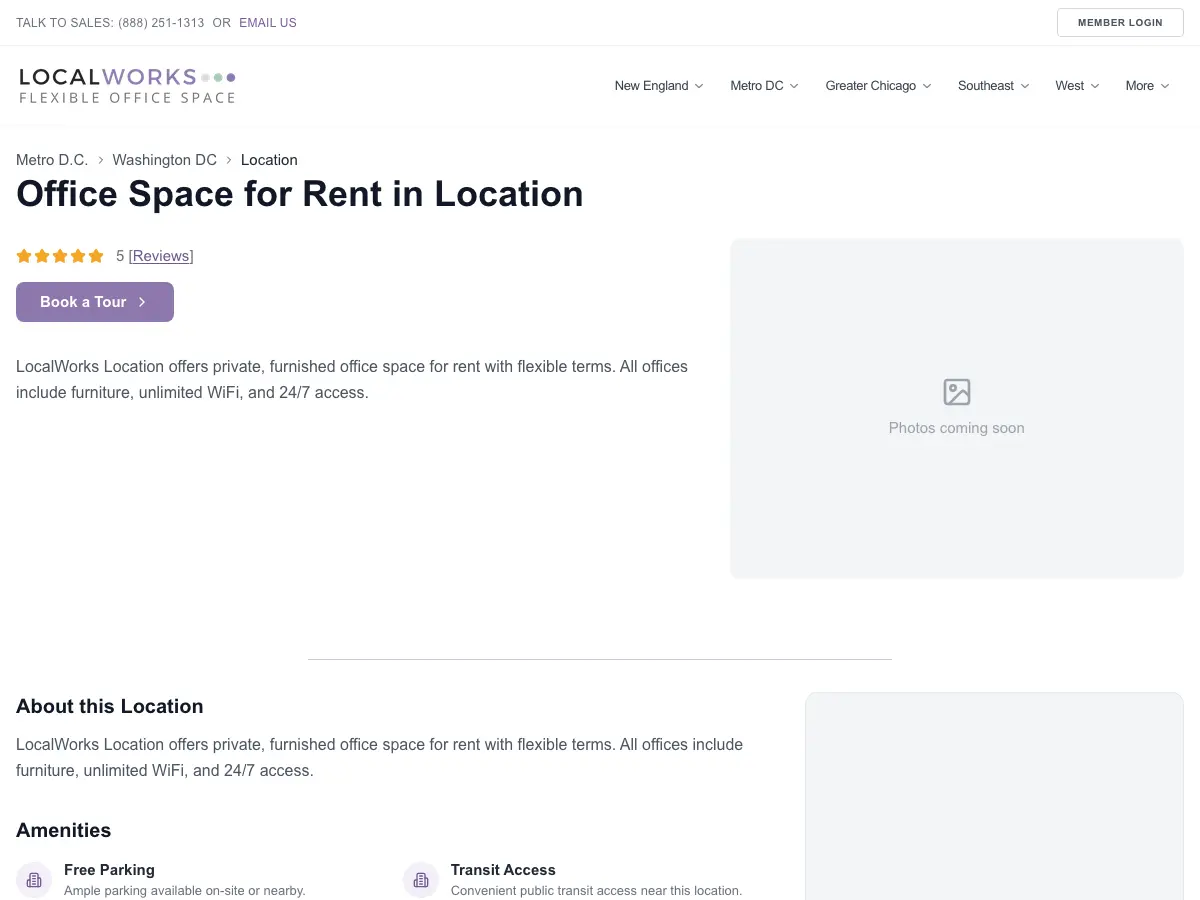Click 'Convenient public transit access' description
Viewport: 1200px width, 900px height.
(597, 890)
